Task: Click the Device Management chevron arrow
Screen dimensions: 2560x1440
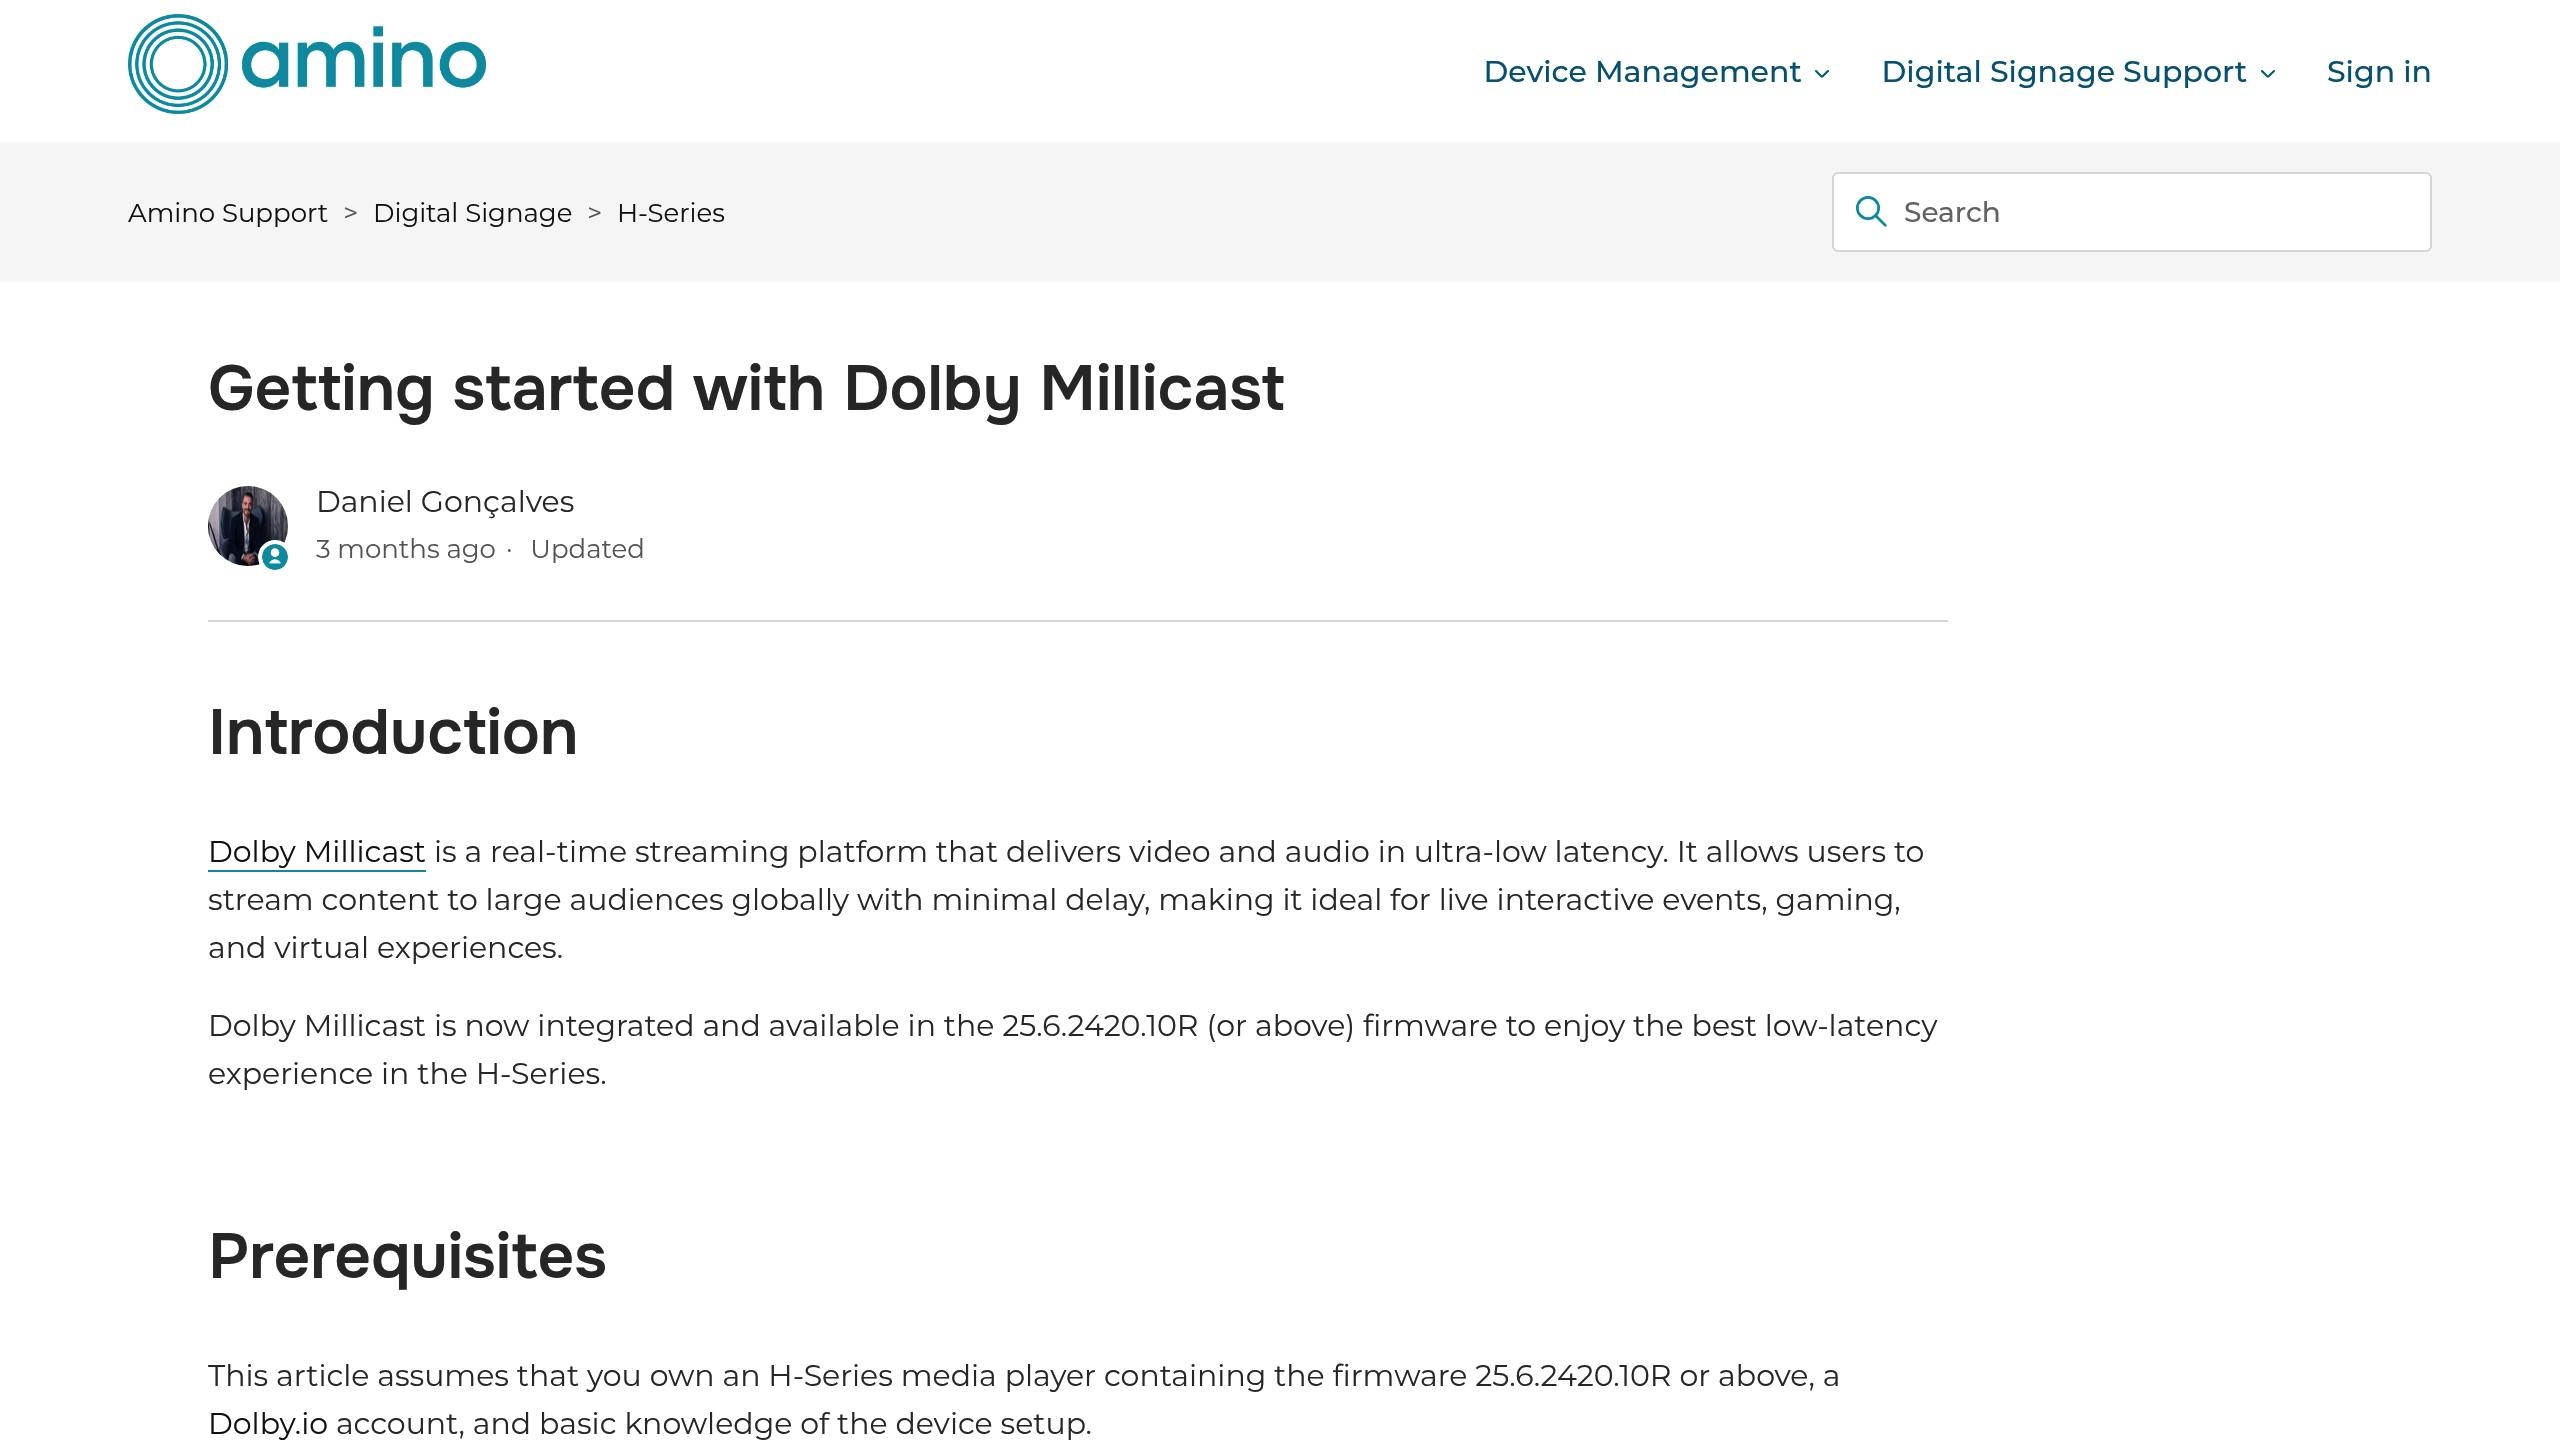Action: point(1822,73)
